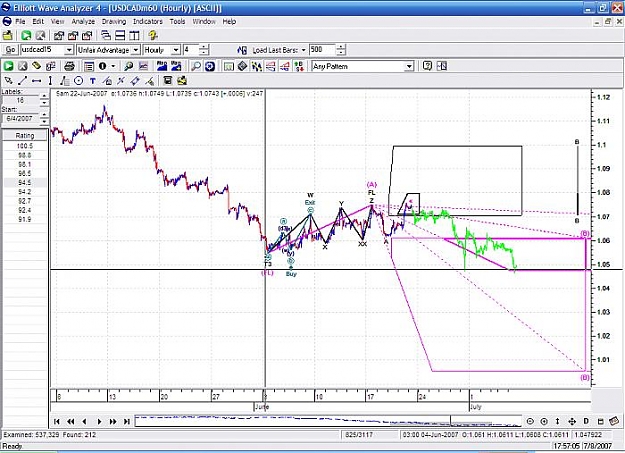Jump to last bar playback button

127,421
